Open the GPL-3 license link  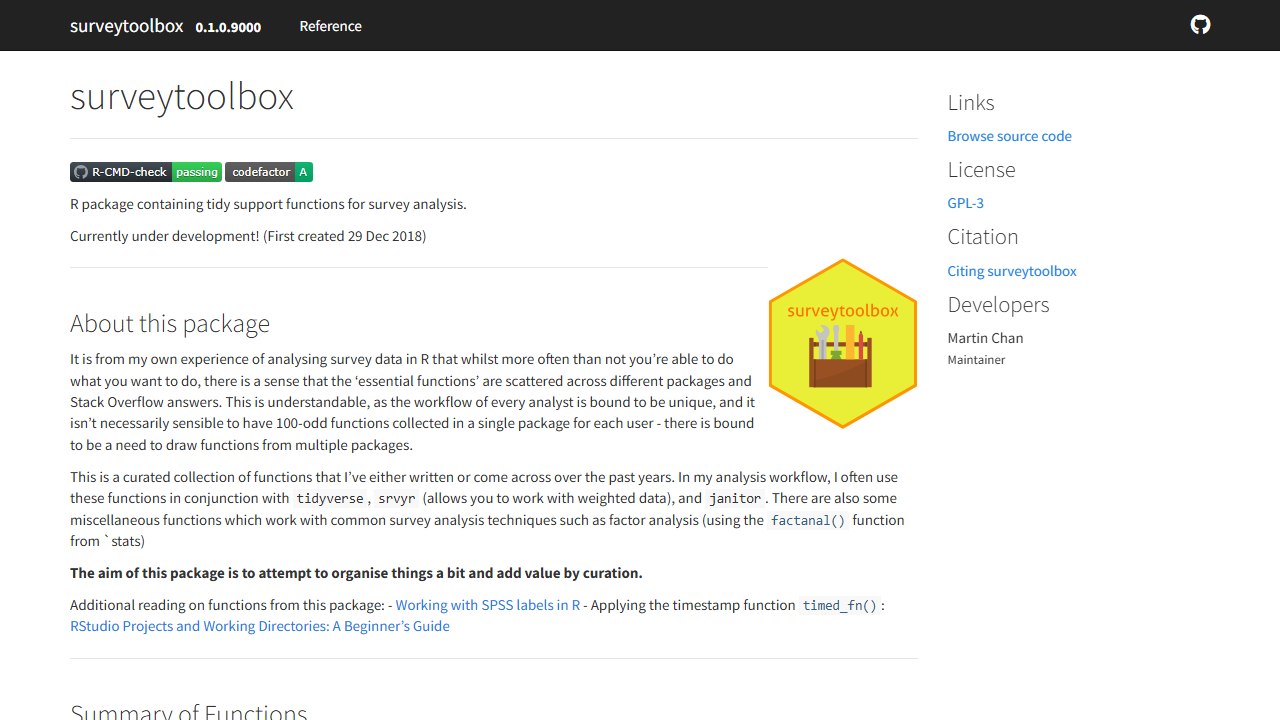[966, 203]
